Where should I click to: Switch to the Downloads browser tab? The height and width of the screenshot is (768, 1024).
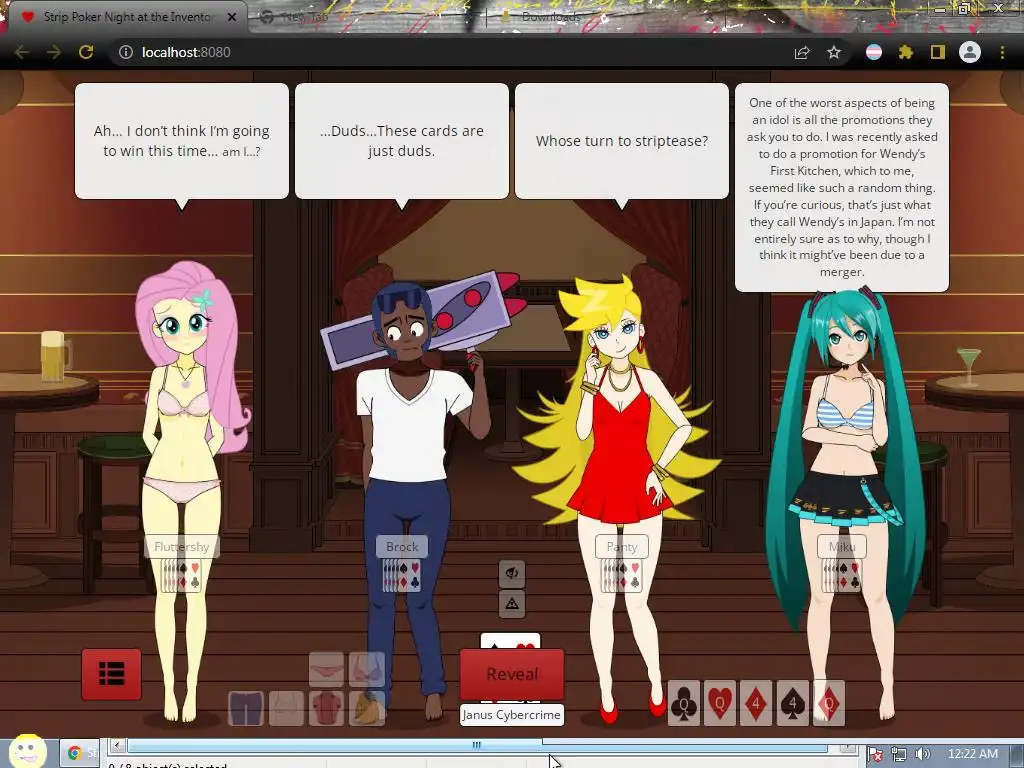551,17
